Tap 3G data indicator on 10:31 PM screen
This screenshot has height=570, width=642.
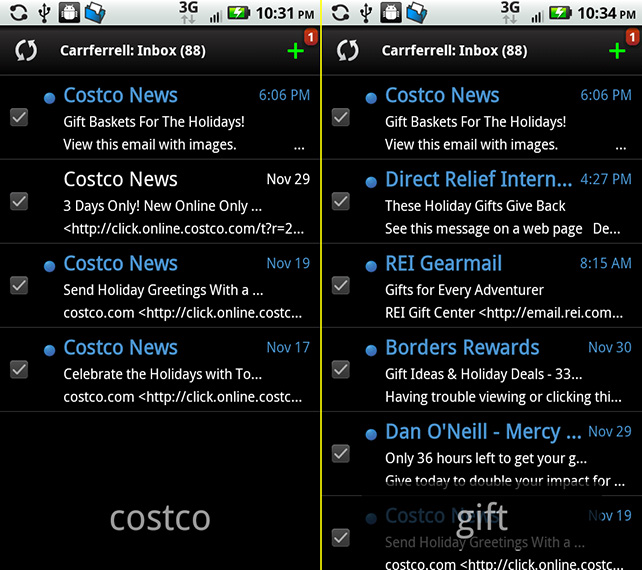(x=189, y=12)
